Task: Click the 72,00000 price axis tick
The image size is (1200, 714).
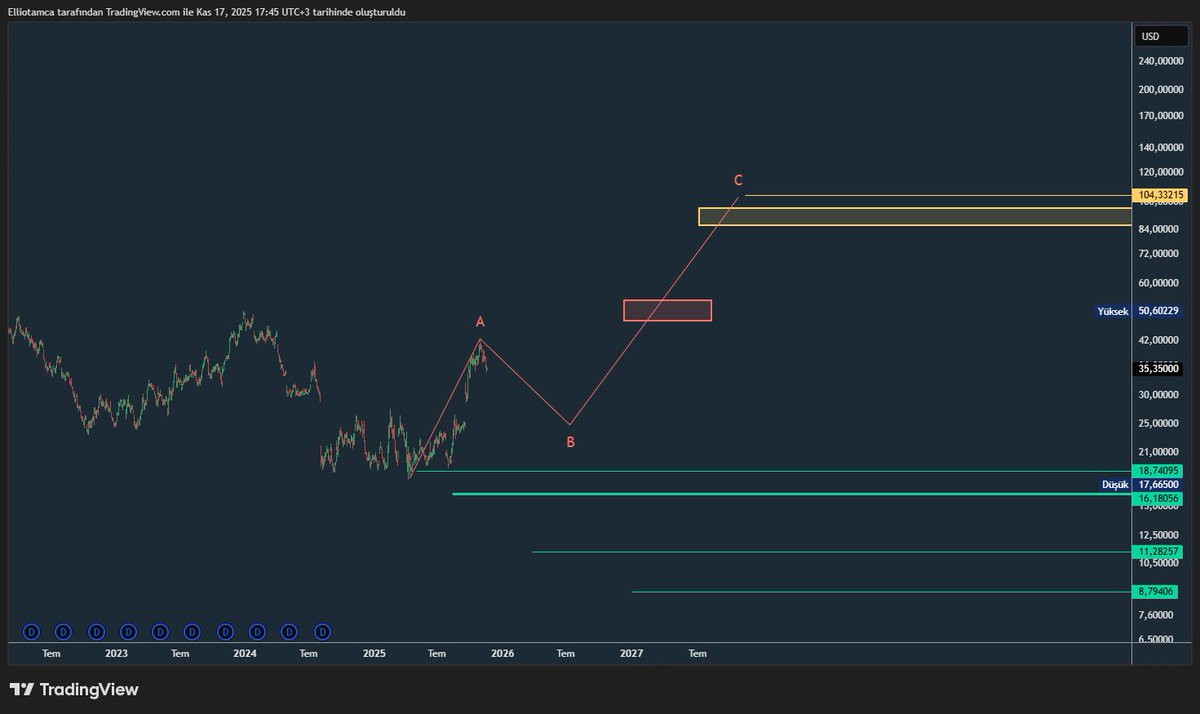Action: pyautogui.click(x=1159, y=256)
